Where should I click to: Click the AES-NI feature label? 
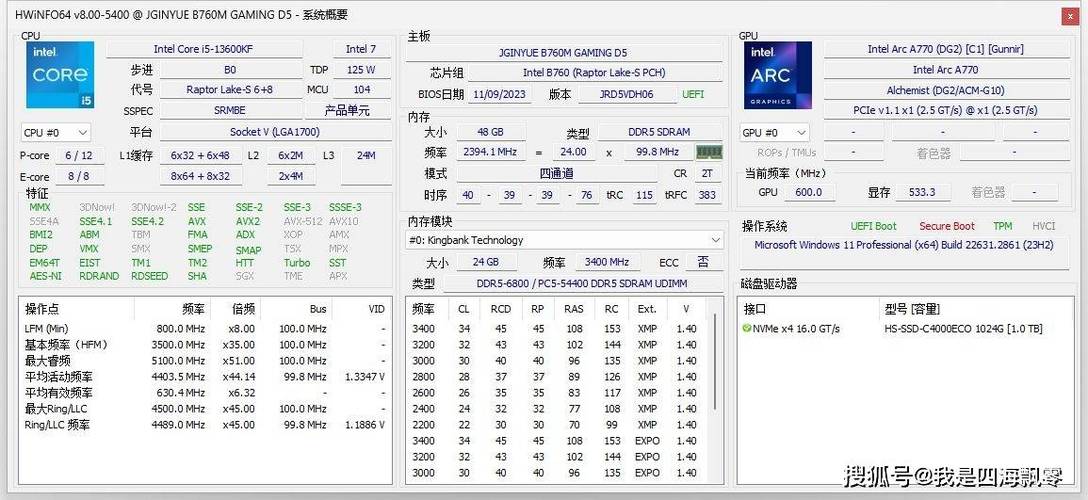(45, 275)
